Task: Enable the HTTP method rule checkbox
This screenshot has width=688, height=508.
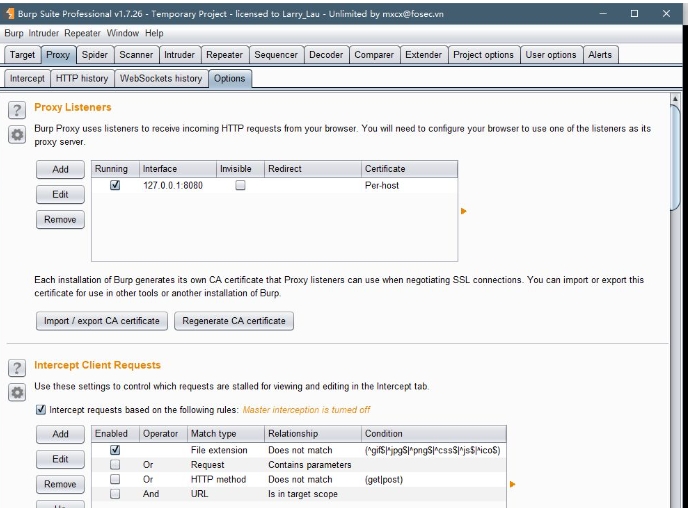Action: [115, 479]
